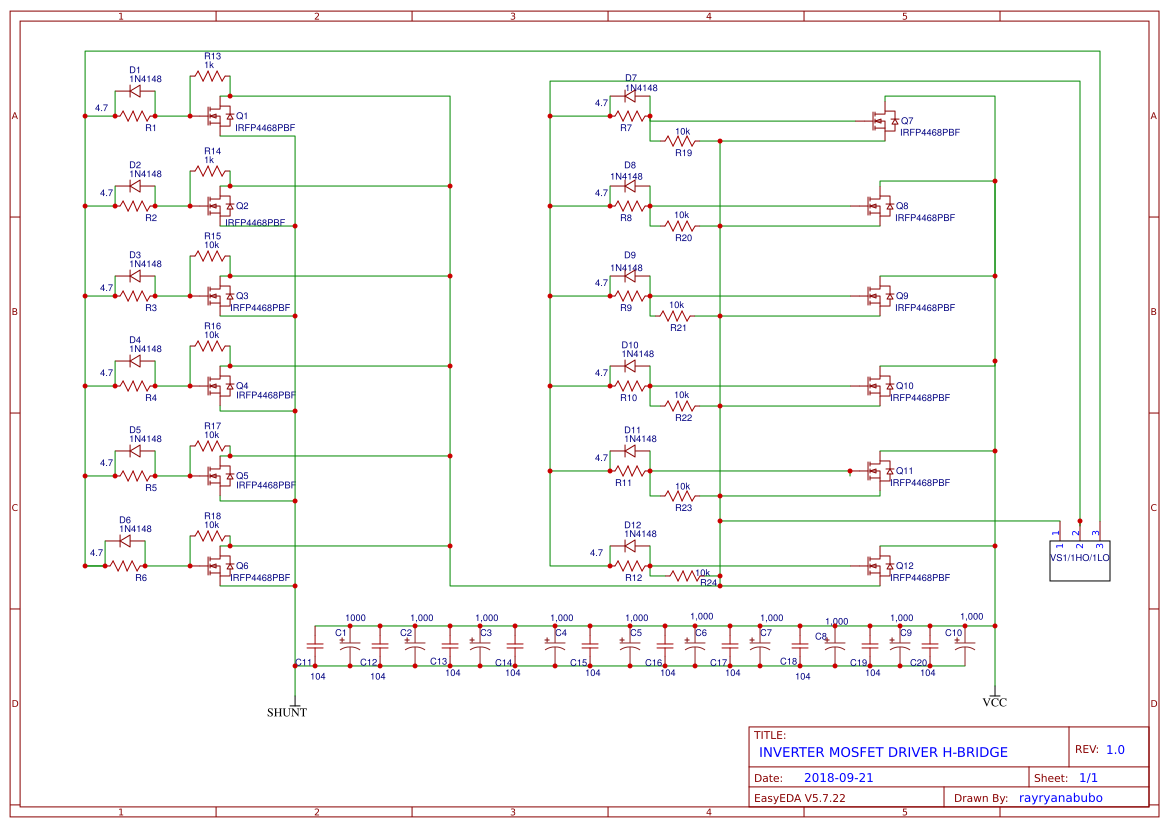The image size is (1169, 827).
Task: Select the revision value 1.0
Action: (1115, 750)
